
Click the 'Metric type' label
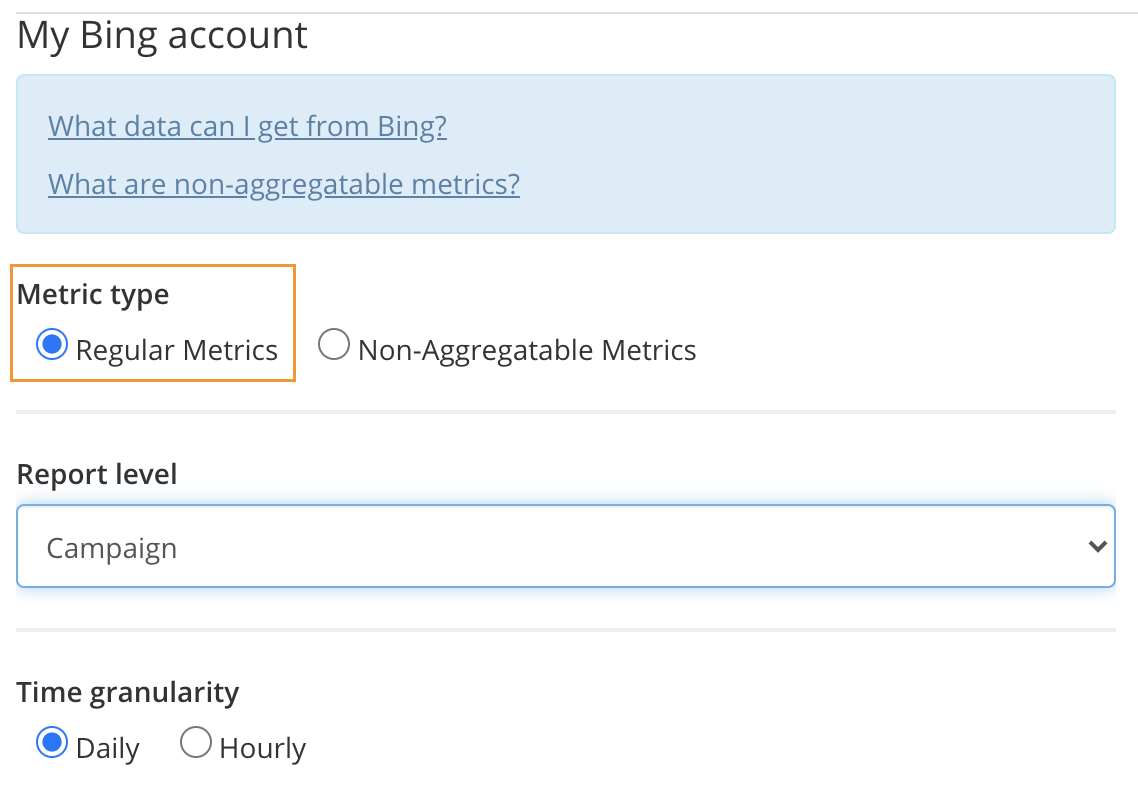(93, 295)
